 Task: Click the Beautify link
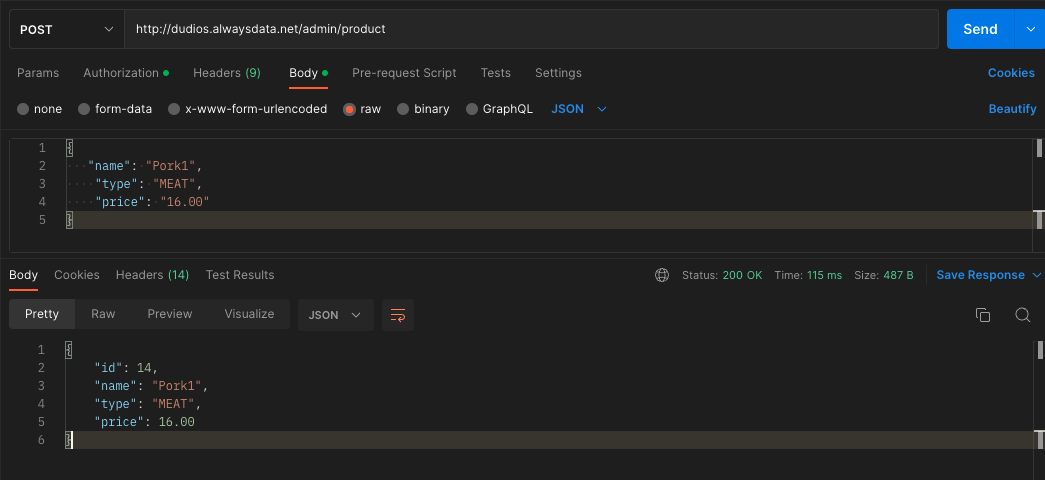coord(1012,109)
